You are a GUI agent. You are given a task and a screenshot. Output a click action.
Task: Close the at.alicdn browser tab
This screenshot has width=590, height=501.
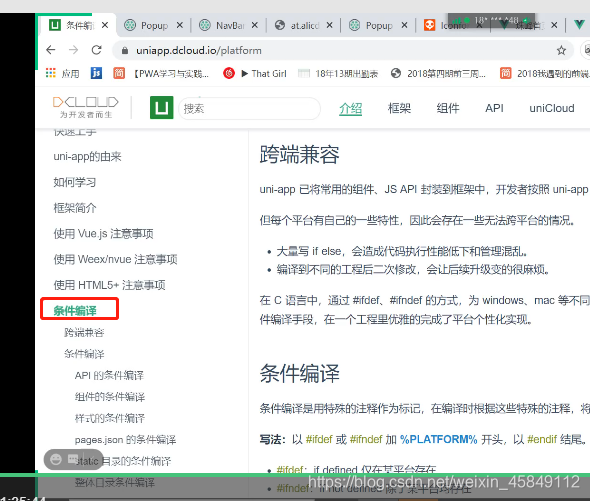click(330, 25)
